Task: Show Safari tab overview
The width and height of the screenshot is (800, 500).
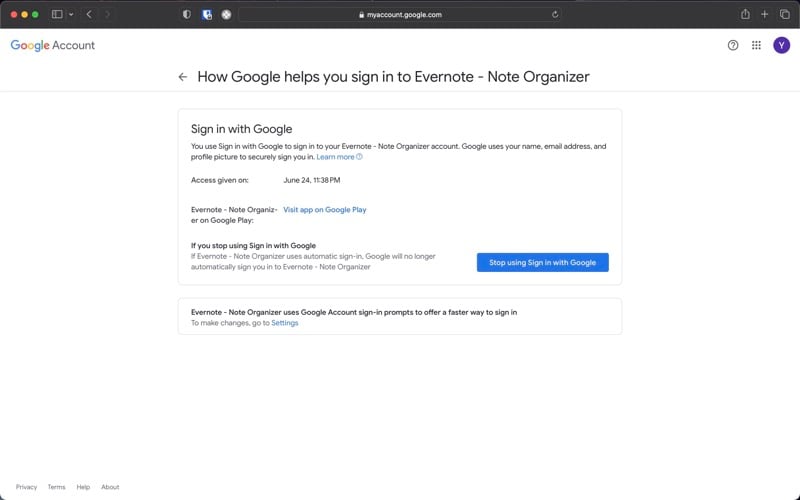Action: click(785, 14)
